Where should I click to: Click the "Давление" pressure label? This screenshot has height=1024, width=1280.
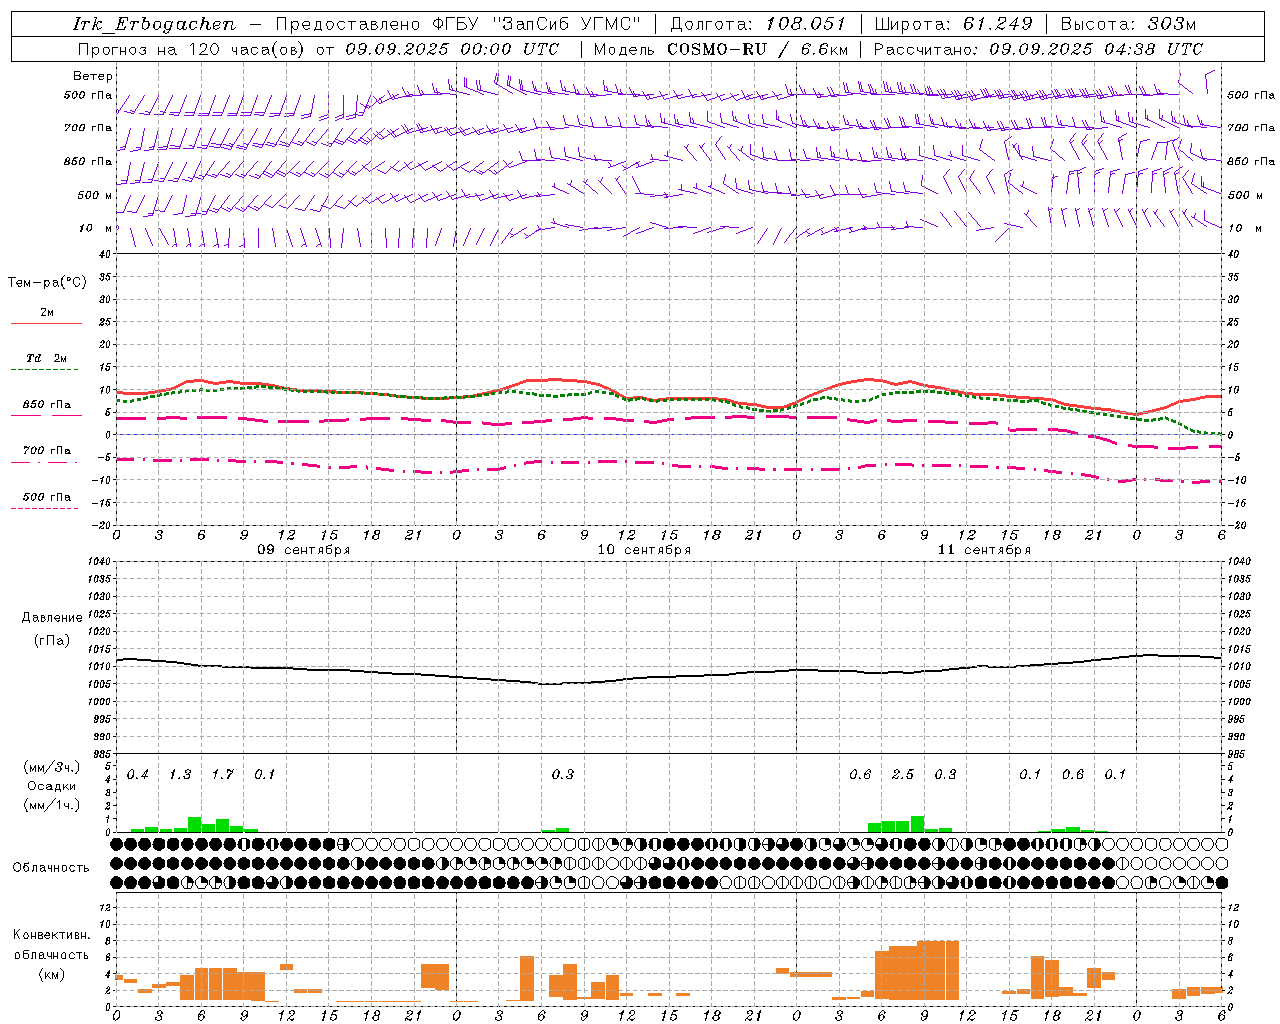52,618
